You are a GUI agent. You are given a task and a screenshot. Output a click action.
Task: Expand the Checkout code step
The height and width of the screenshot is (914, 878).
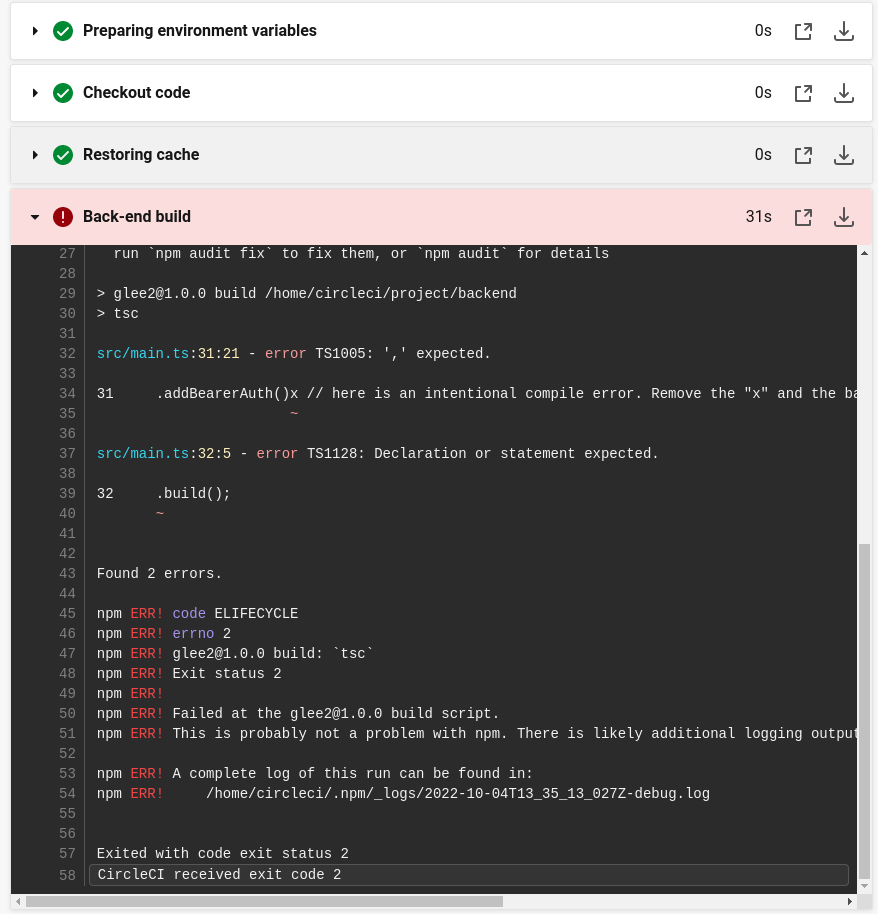click(35, 93)
